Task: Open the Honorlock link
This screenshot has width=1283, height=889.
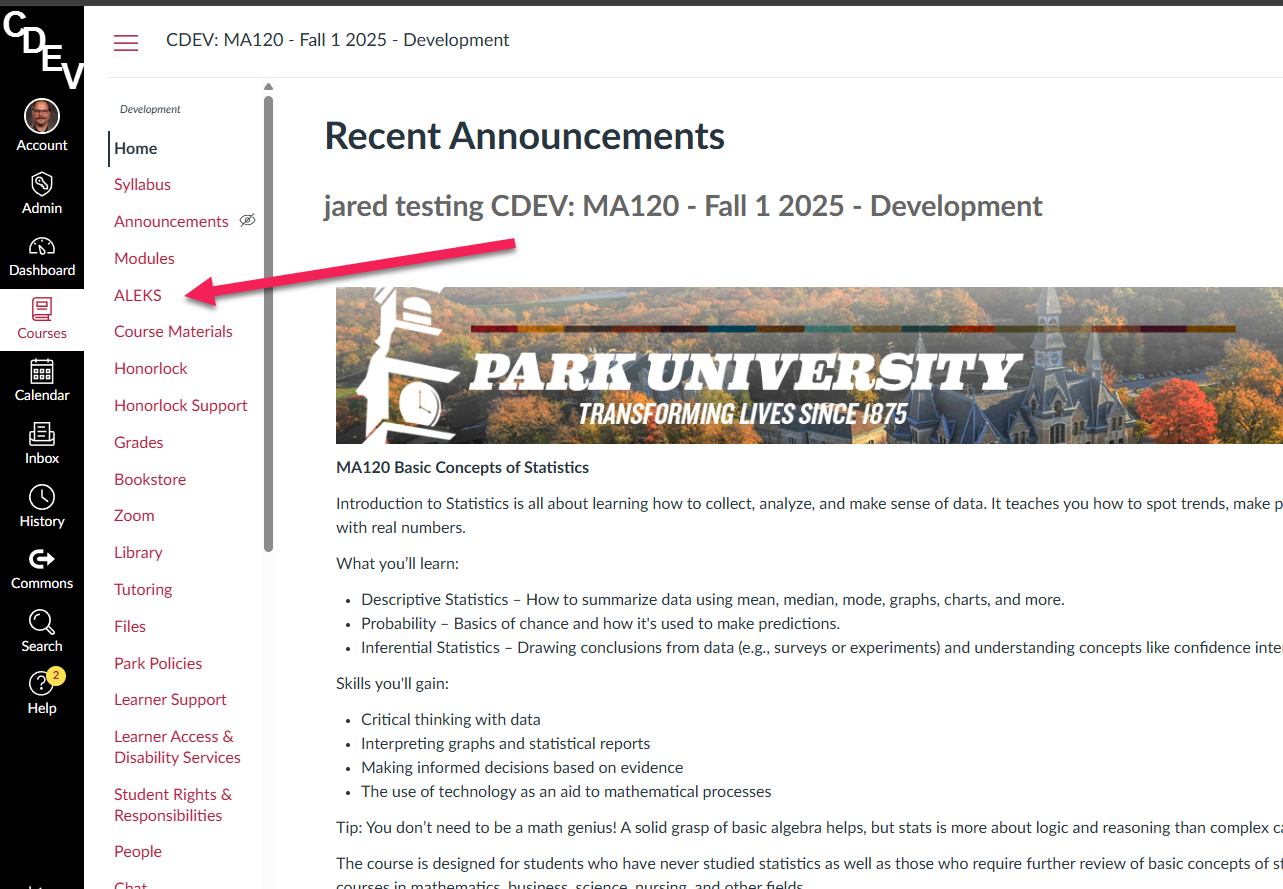Action: point(151,368)
